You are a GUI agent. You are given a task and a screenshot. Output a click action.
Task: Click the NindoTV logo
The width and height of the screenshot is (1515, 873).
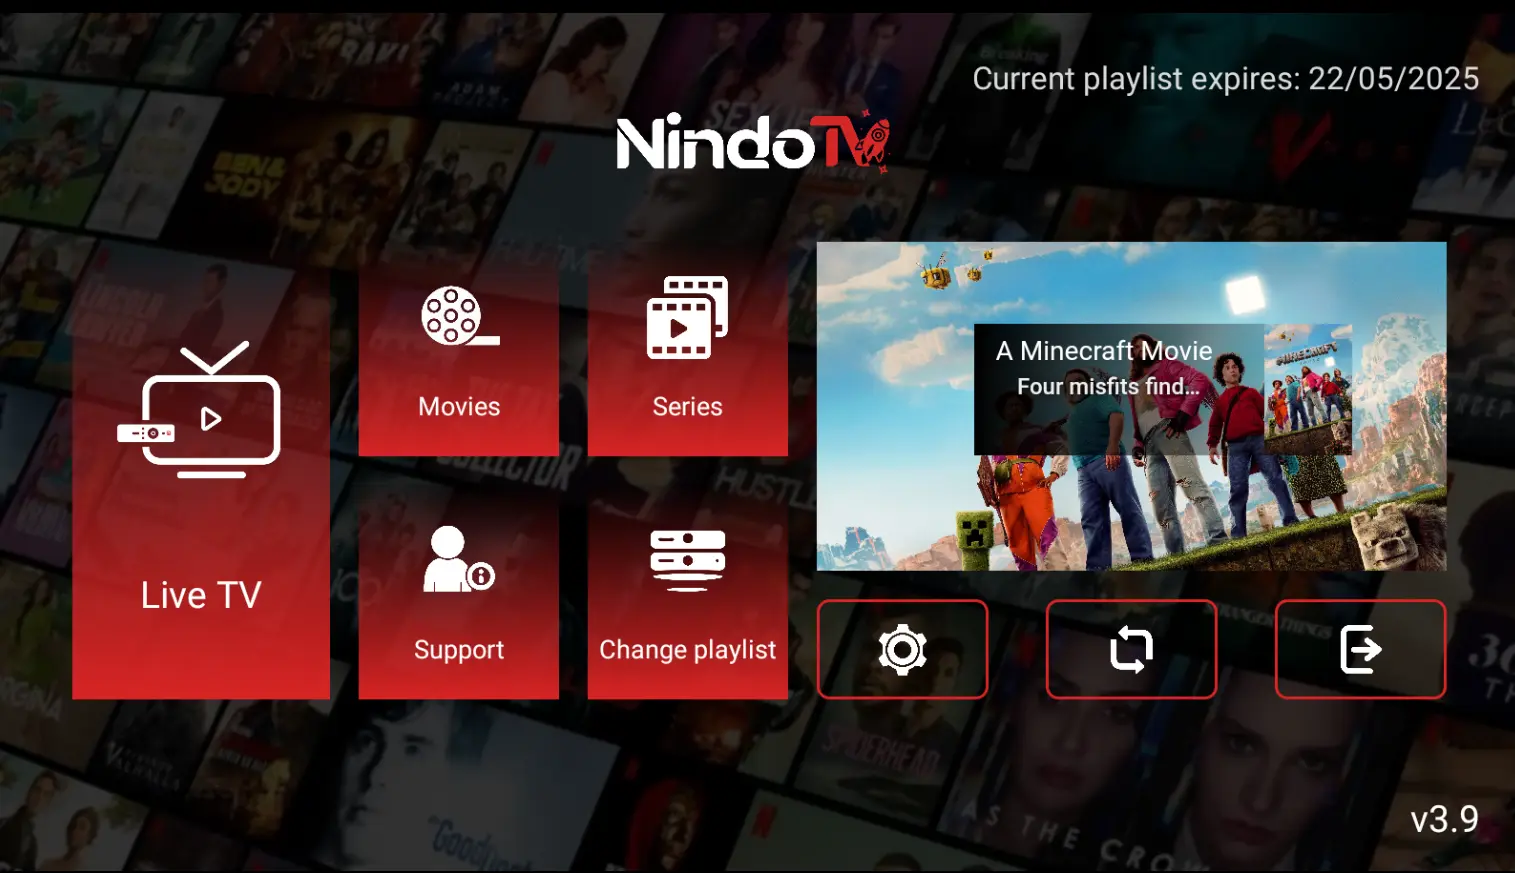coord(753,142)
